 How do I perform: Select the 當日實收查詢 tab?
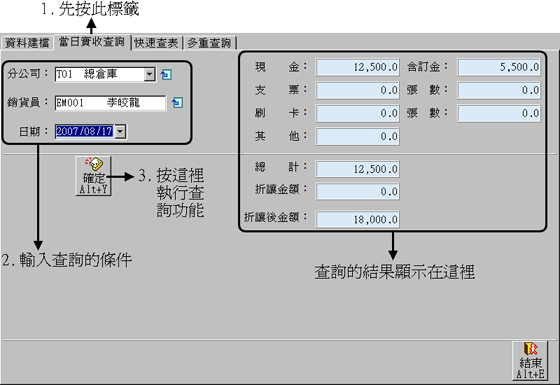pyautogui.click(x=92, y=42)
